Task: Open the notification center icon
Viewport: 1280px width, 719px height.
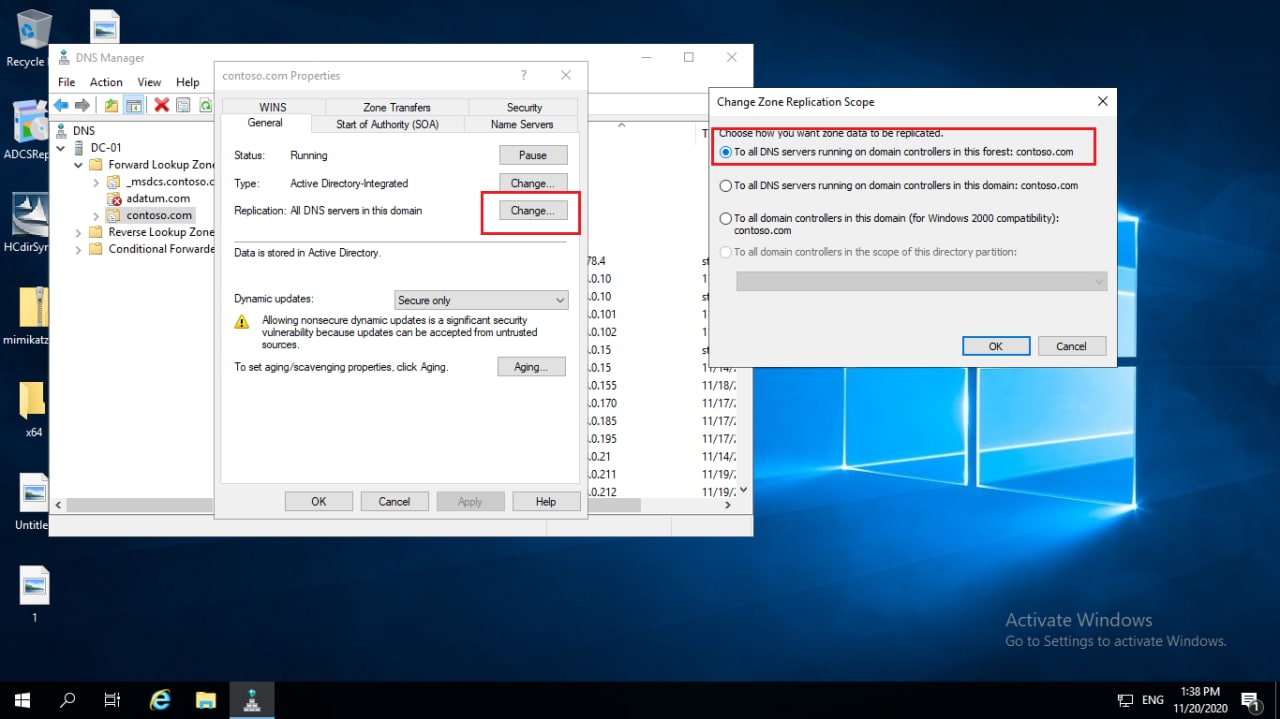Action: tap(1251, 700)
